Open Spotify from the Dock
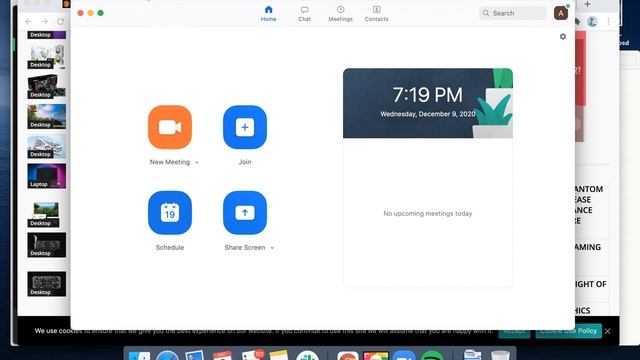The width and height of the screenshot is (640, 360). click(432, 355)
